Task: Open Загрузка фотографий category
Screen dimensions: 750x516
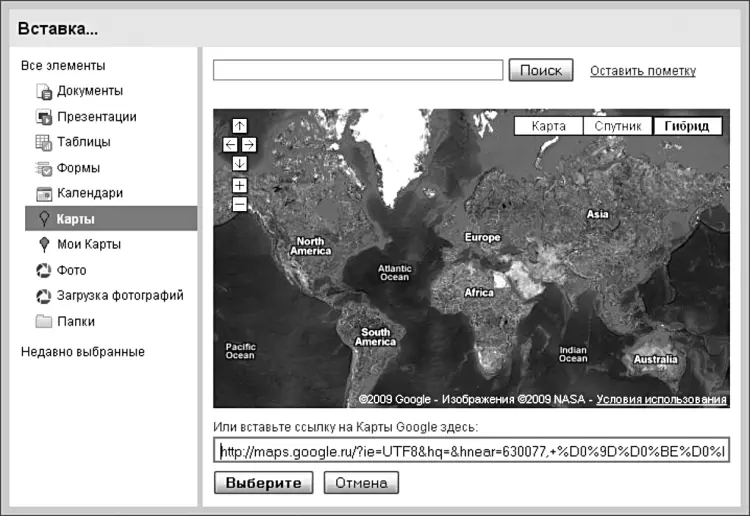Action: (120, 296)
